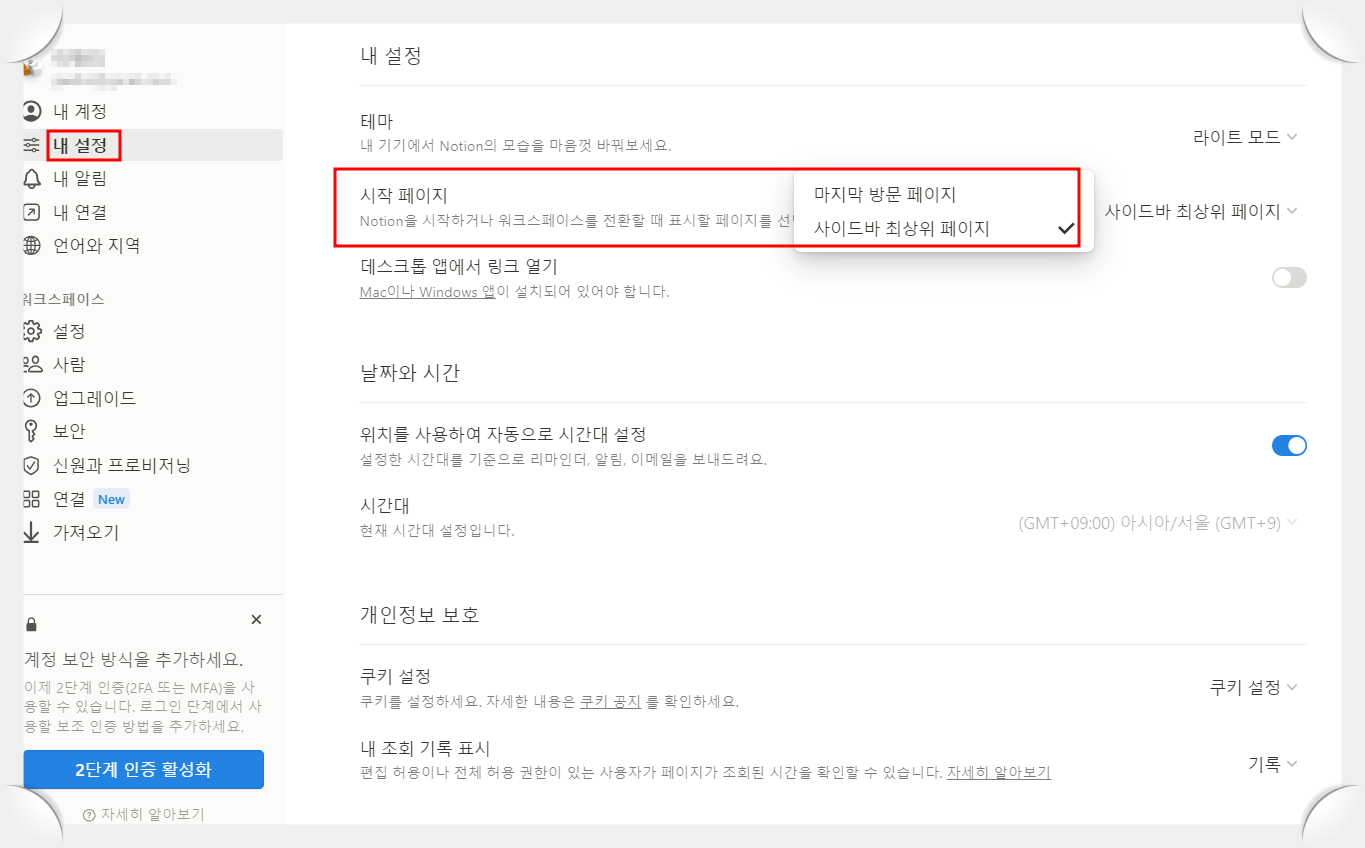Open the 쿠키 공지 link
The width and height of the screenshot is (1365, 848).
pos(610,702)
